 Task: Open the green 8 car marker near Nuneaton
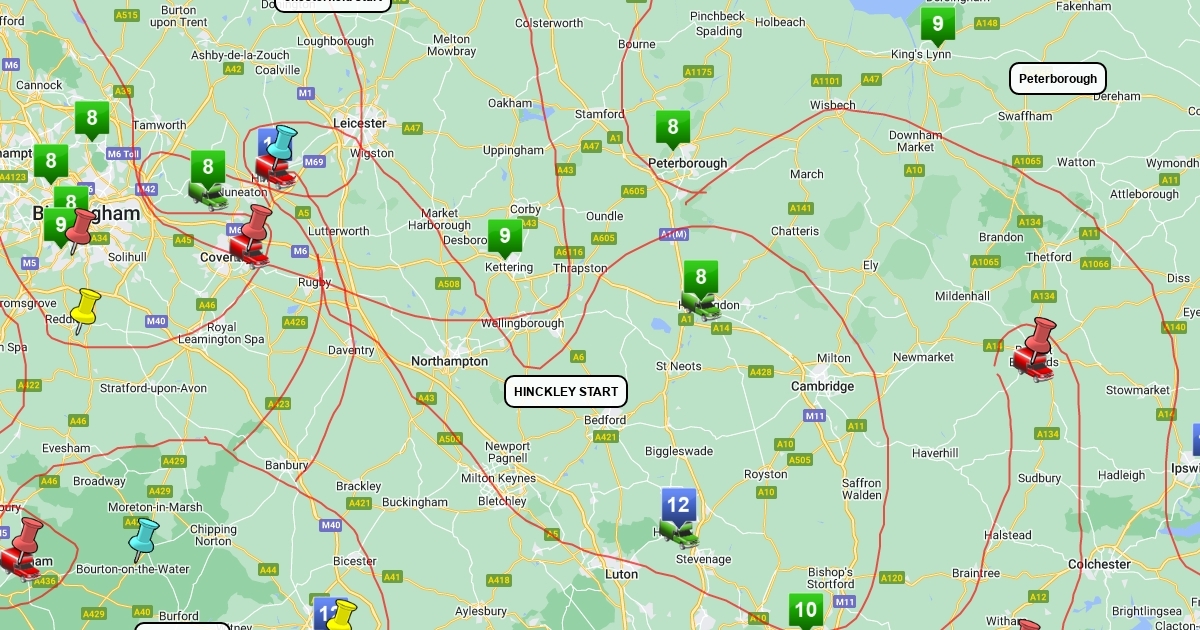pyautogui.click(x=208, y=180)
